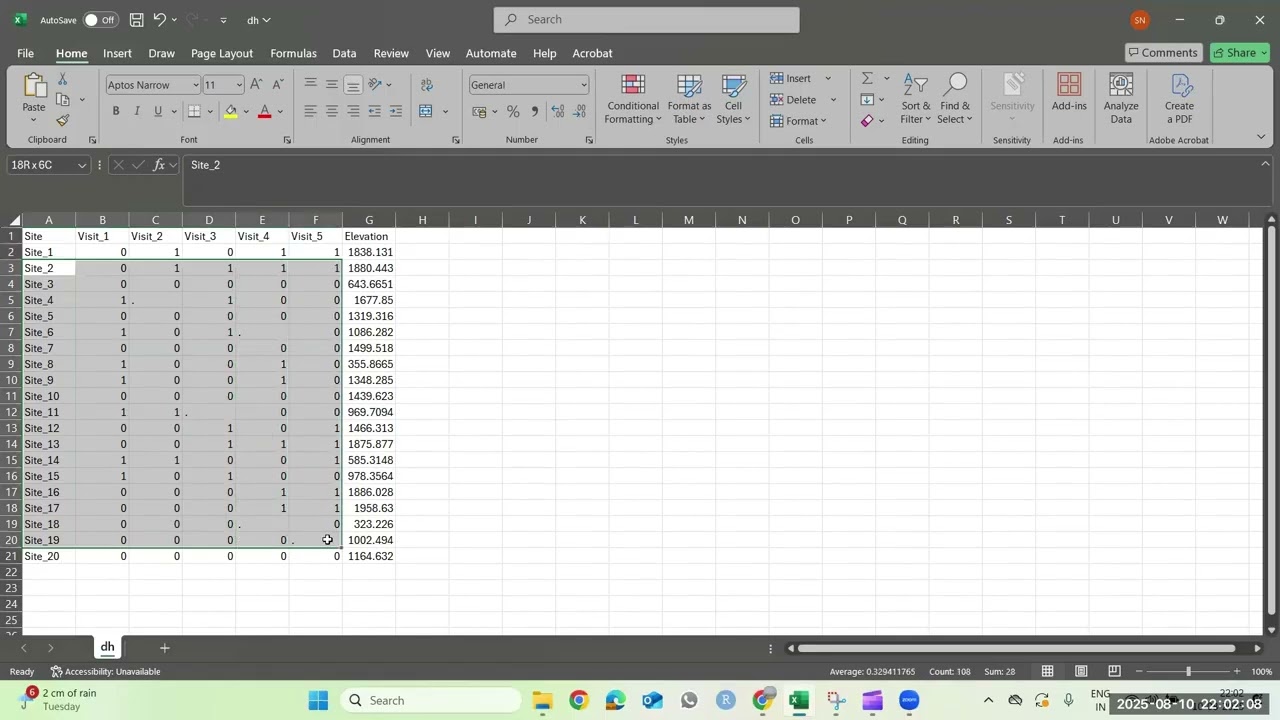Click the Increase Indent icon
The image size is (1280, 720).
pyautogui.click(x=396, y=111)
